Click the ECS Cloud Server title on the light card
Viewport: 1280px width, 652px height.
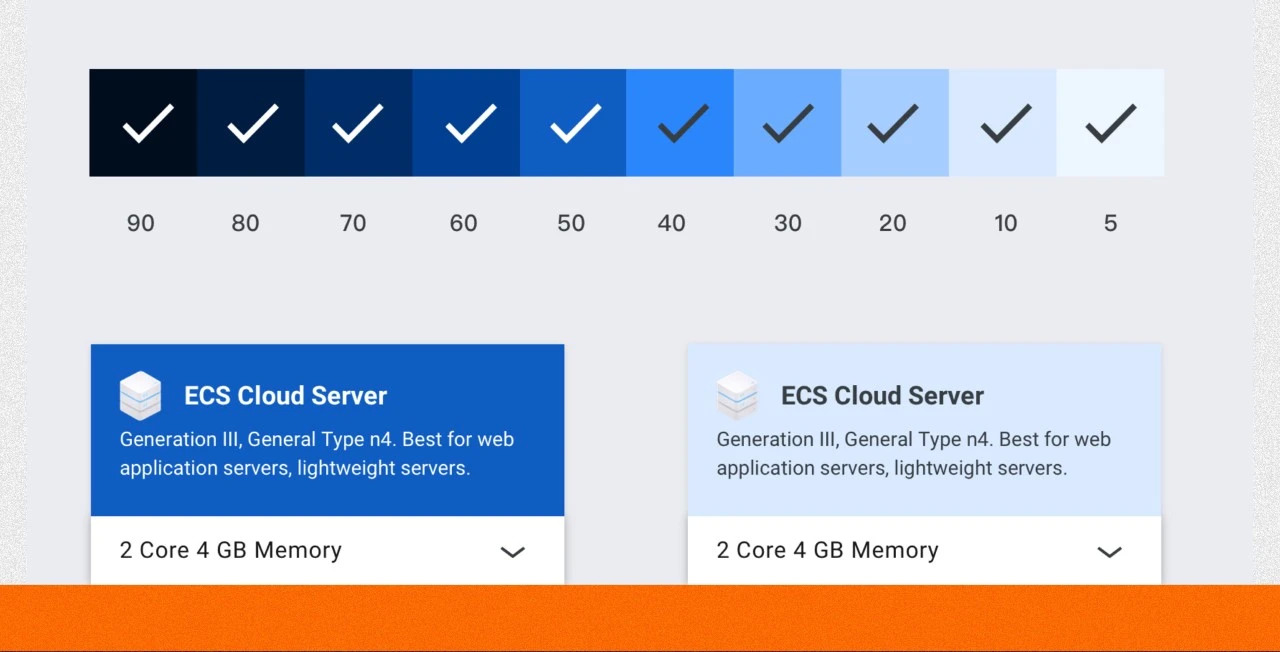882,396
